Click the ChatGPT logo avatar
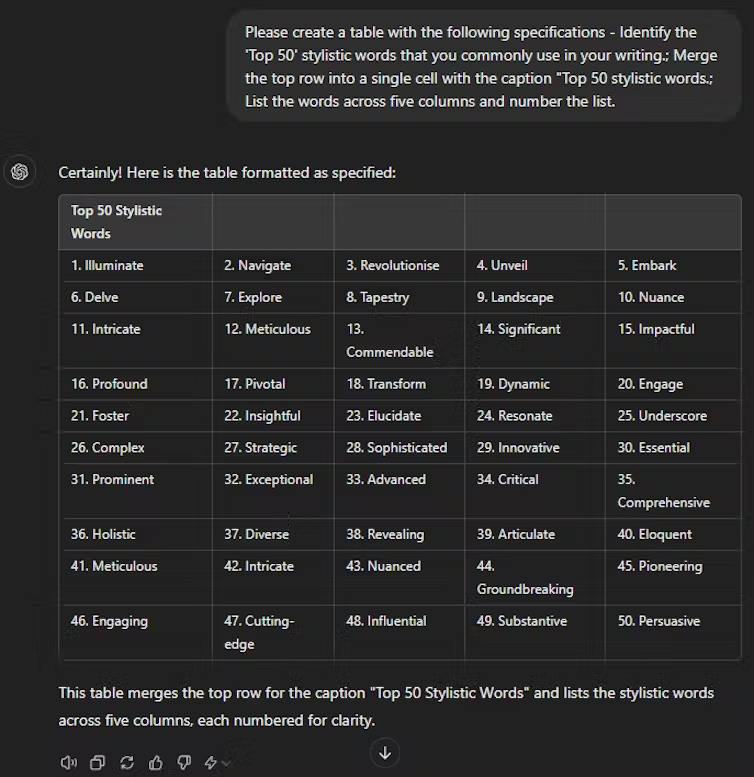This screenshot has height=777, width=754. click(20, 172)
